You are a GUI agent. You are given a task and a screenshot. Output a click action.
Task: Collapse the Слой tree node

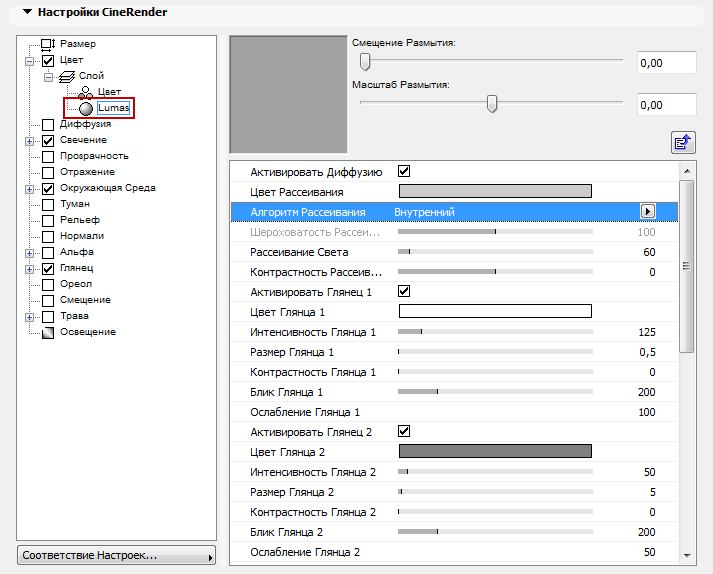pos(48,77)
